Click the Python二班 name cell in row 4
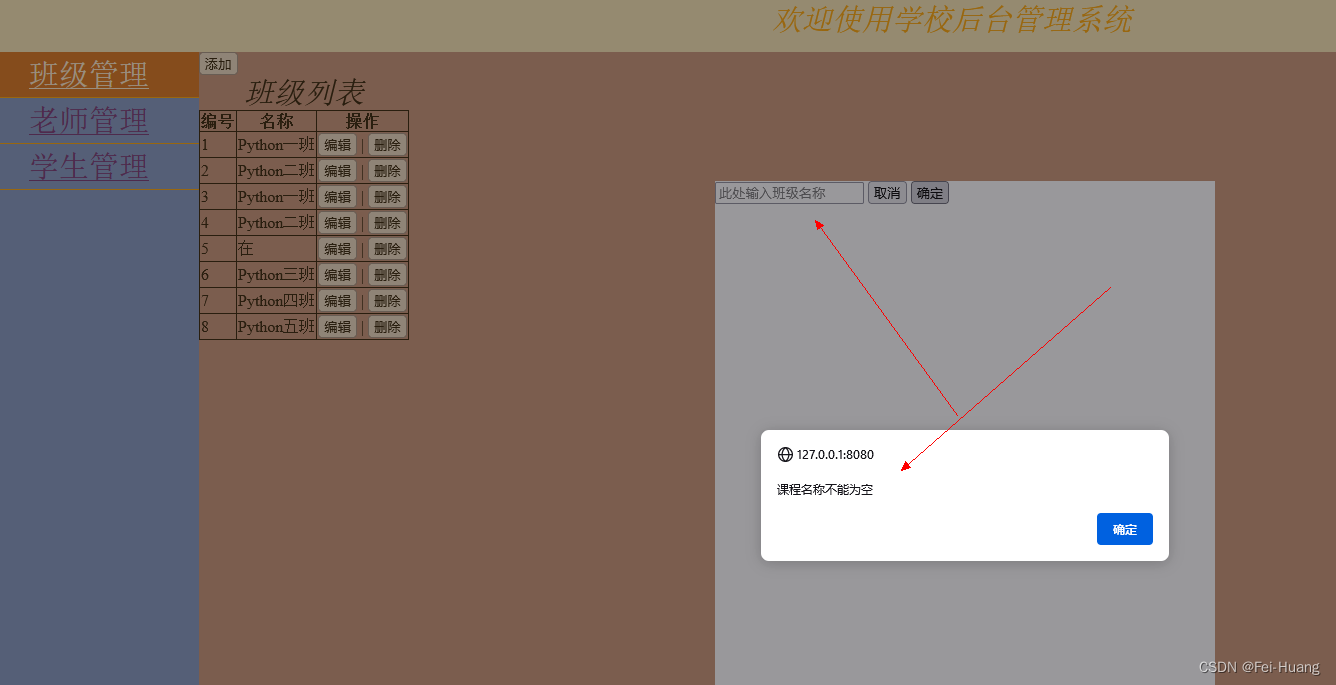The image size is (1336, 685). click(x=277, y=223)
